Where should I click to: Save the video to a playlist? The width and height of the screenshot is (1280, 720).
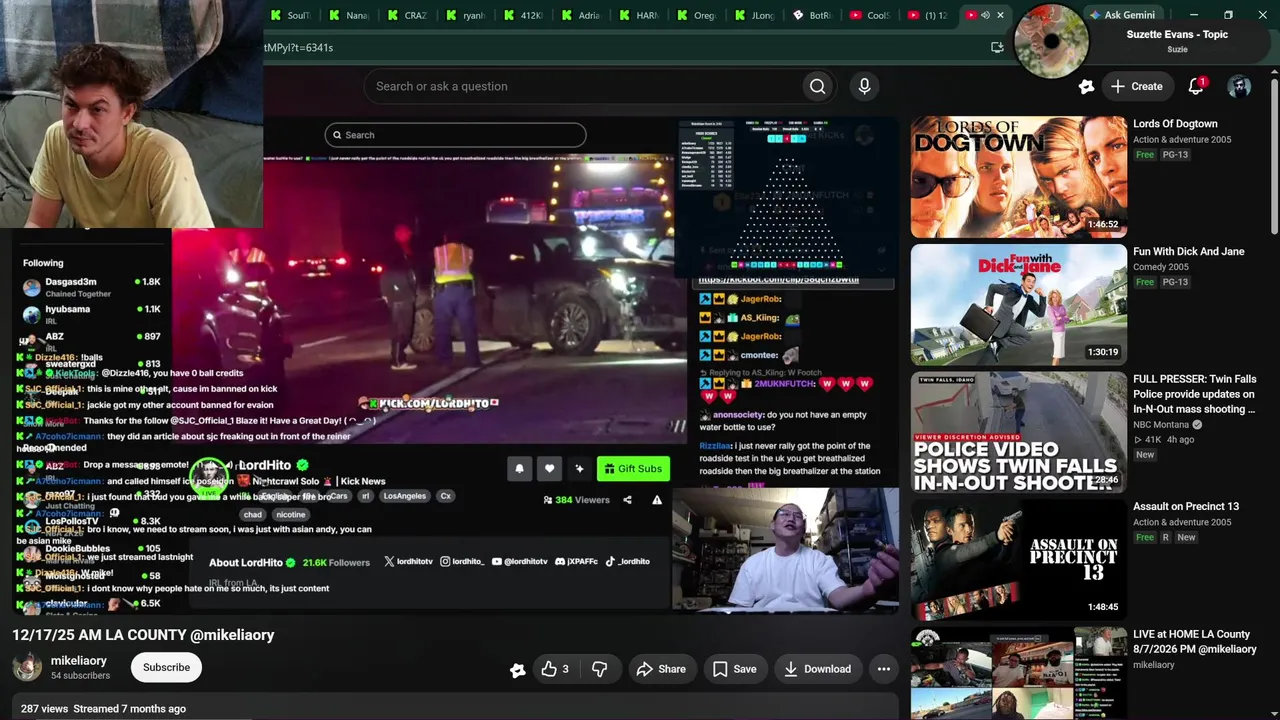[734, 669]
